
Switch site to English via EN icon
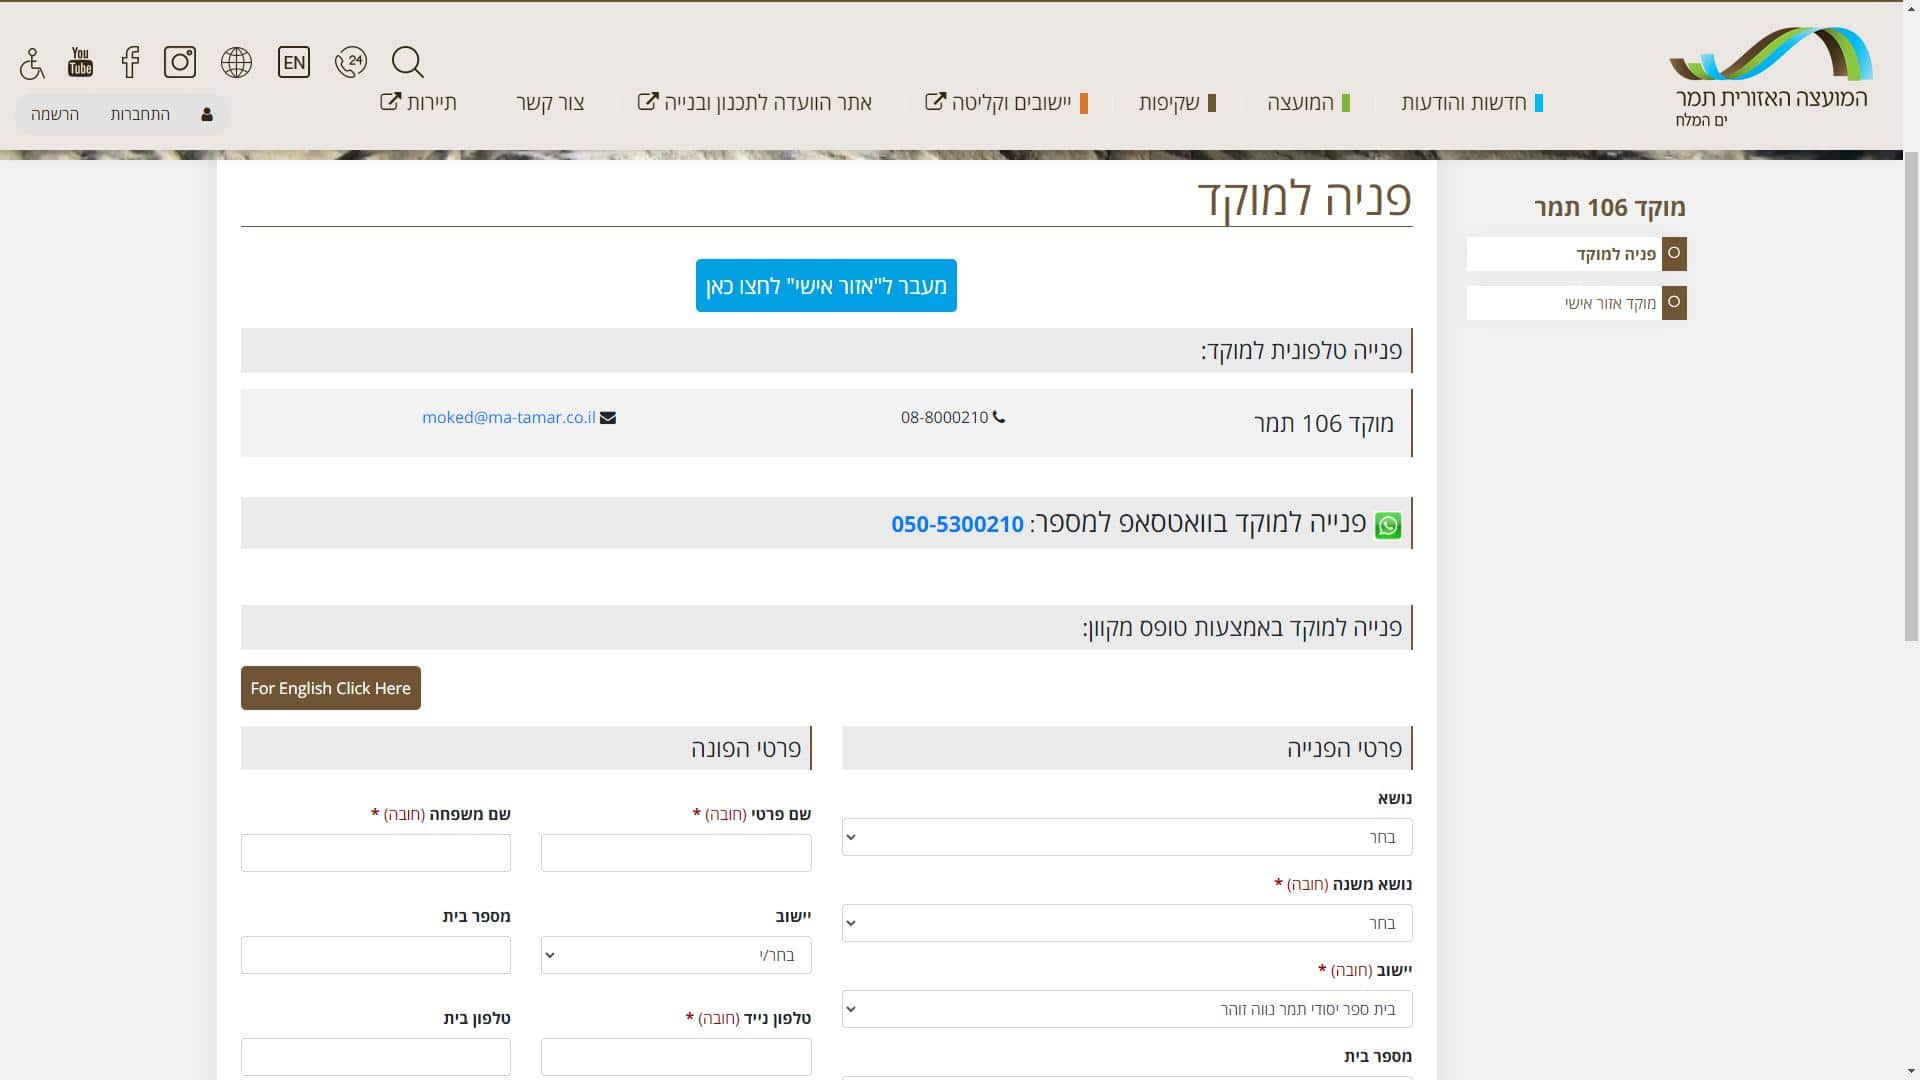point(294,62)
